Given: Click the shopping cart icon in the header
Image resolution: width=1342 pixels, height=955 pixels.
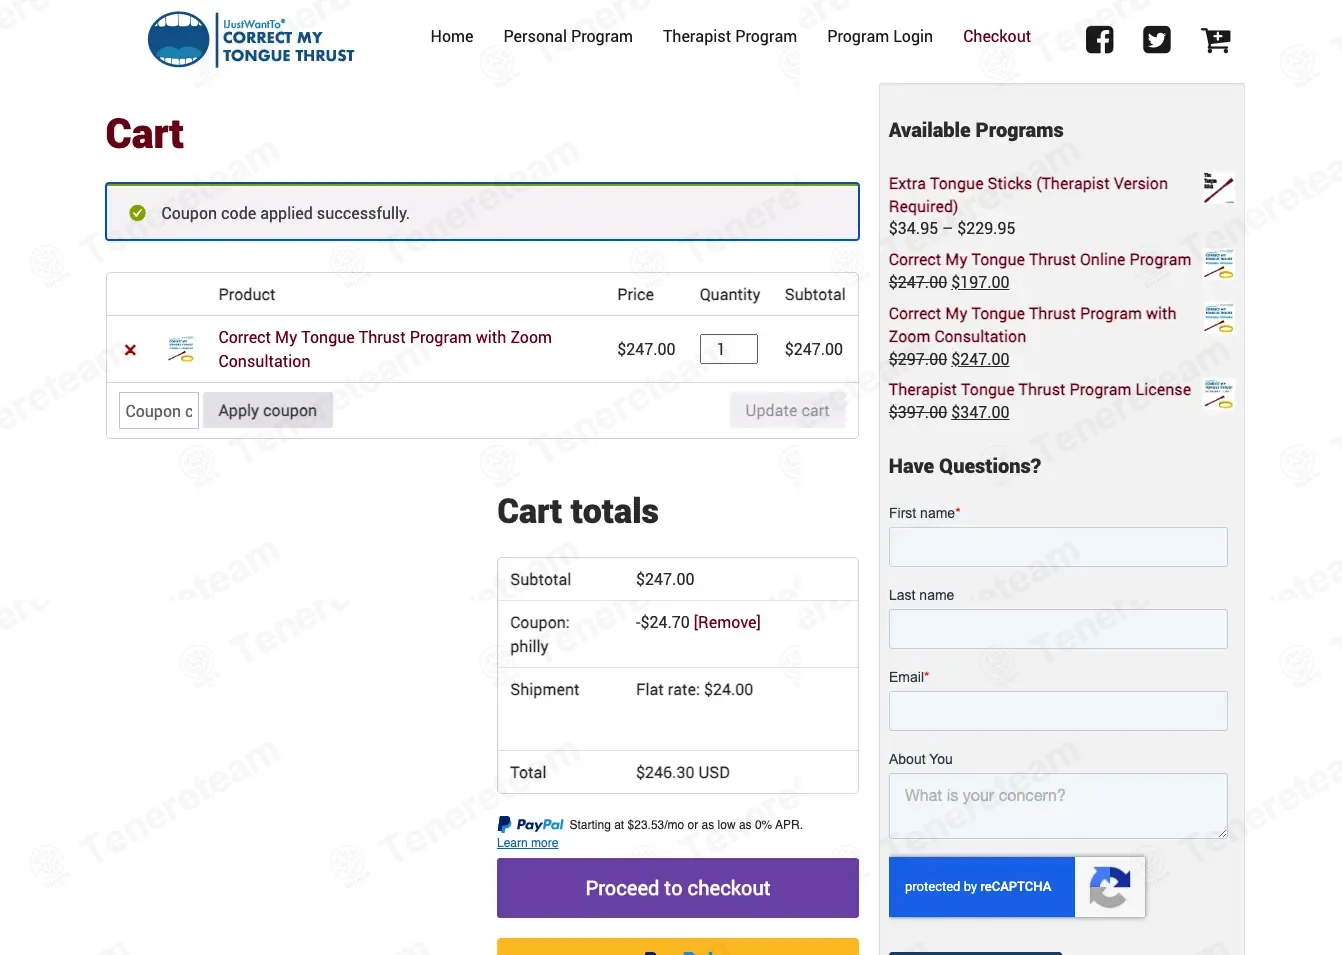Looking at the screenshot, I should [x=1215, y=40].
